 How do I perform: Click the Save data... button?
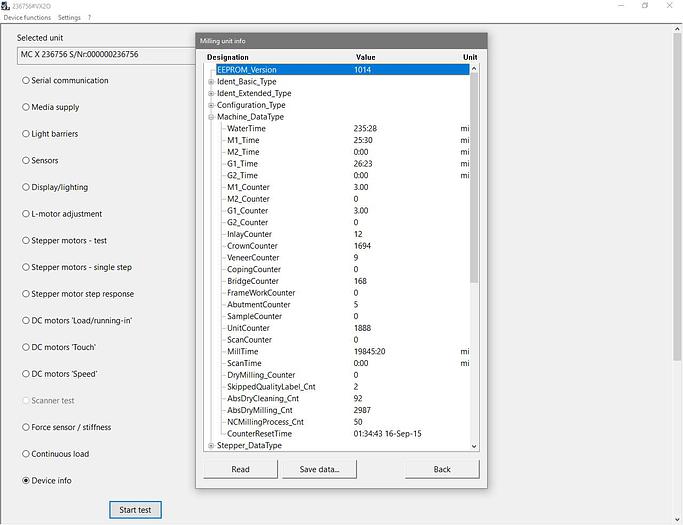[x=319, y=469]
